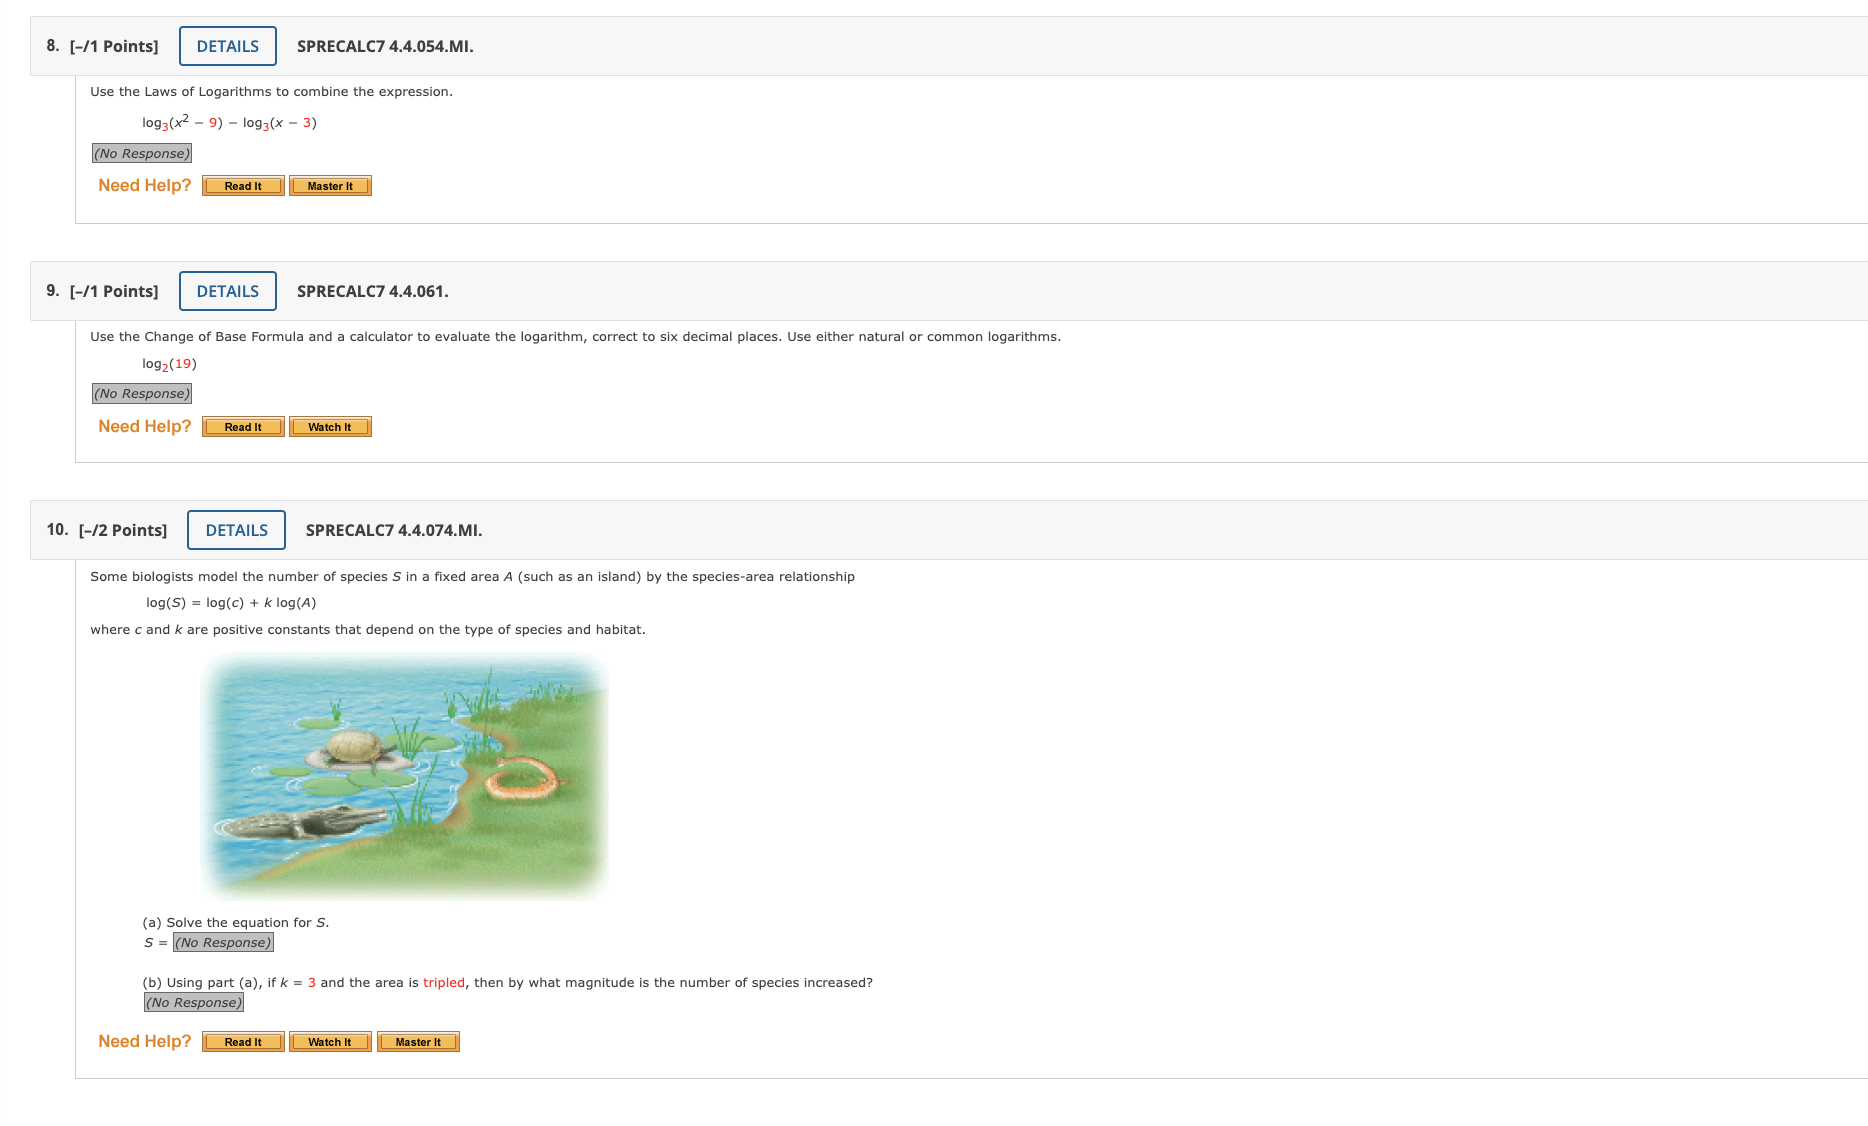The width and height of the screenshot is (1868, 1126).
Task: Click Watch It for question 9
Action: click(x=330, y=427)
